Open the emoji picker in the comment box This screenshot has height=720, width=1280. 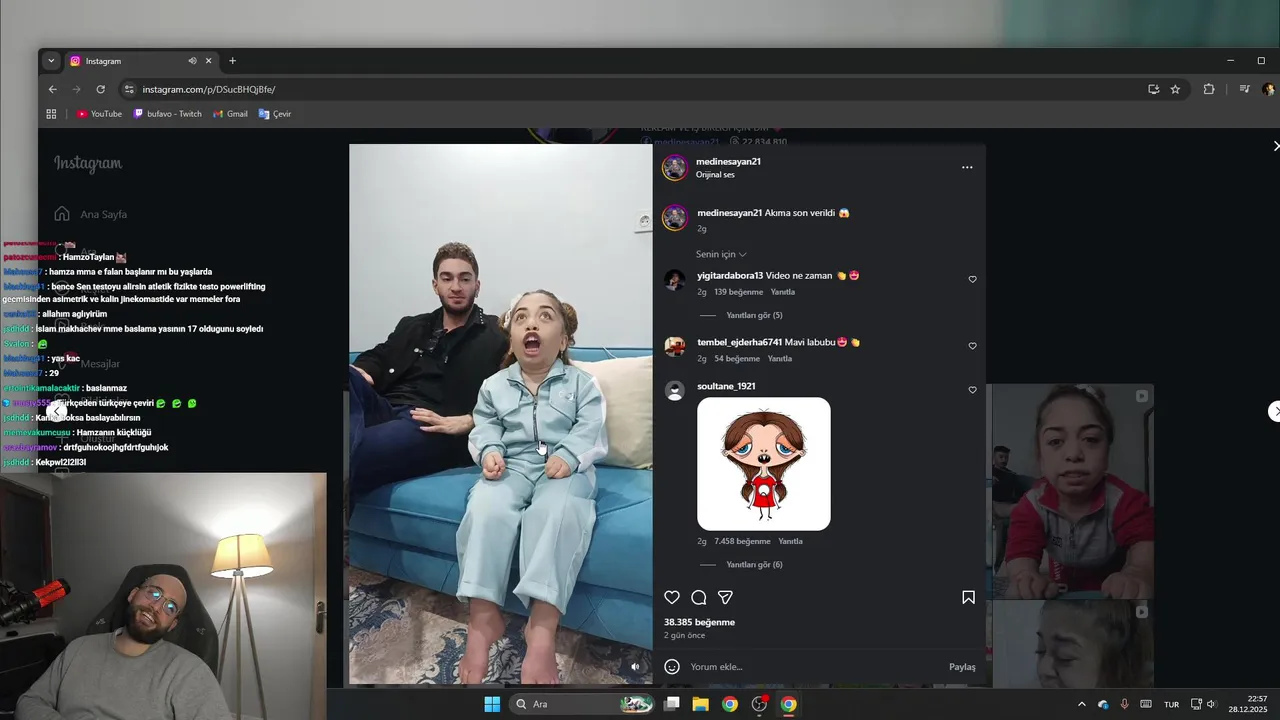(x=672, y=667)
